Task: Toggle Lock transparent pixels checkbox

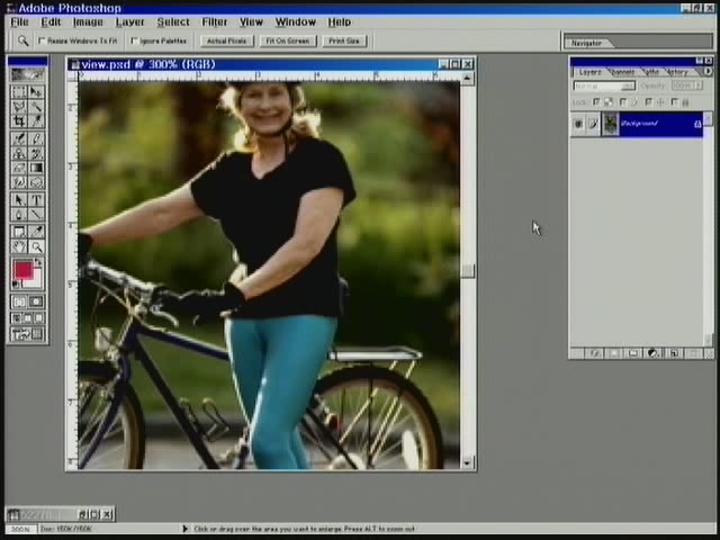Action: tap(596, 102)
